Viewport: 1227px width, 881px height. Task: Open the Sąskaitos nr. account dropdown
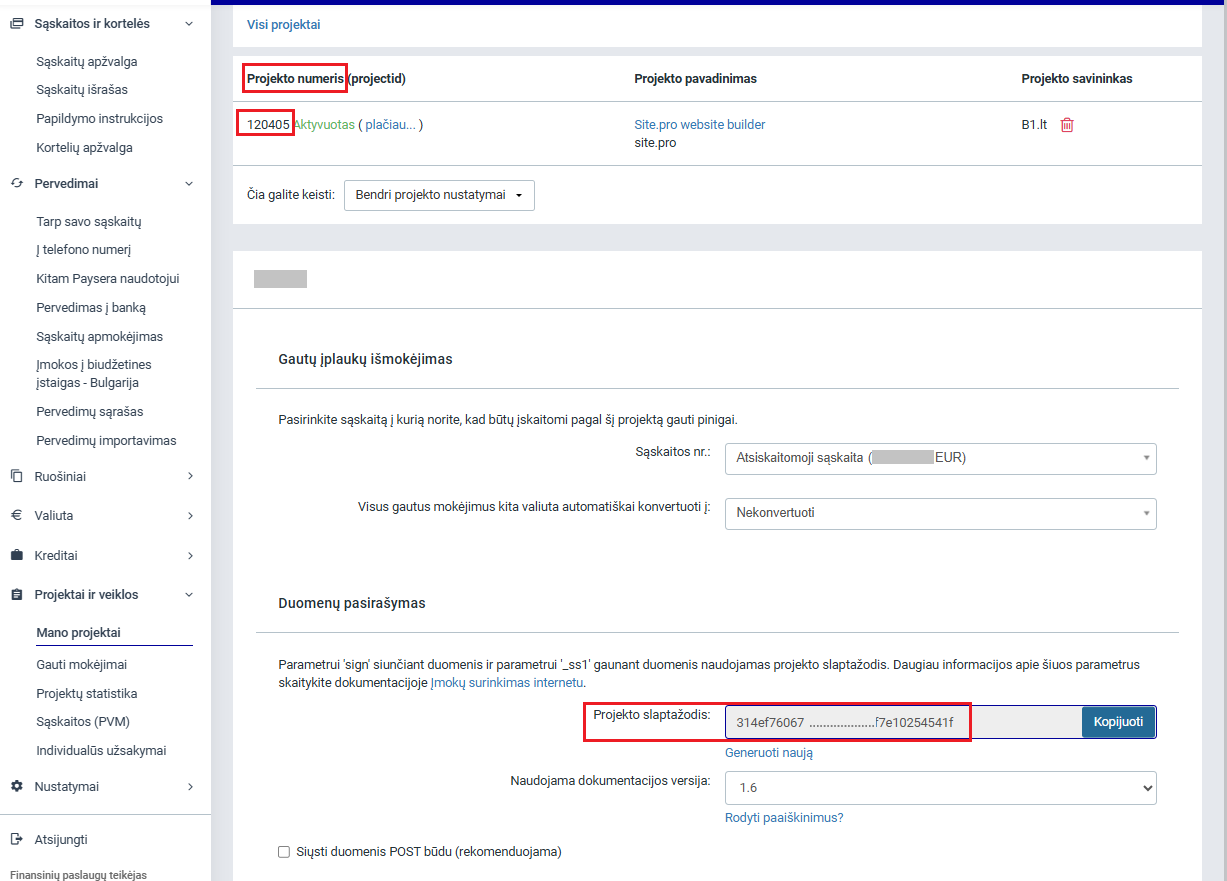pyautogui.click(x=940, y=458)
